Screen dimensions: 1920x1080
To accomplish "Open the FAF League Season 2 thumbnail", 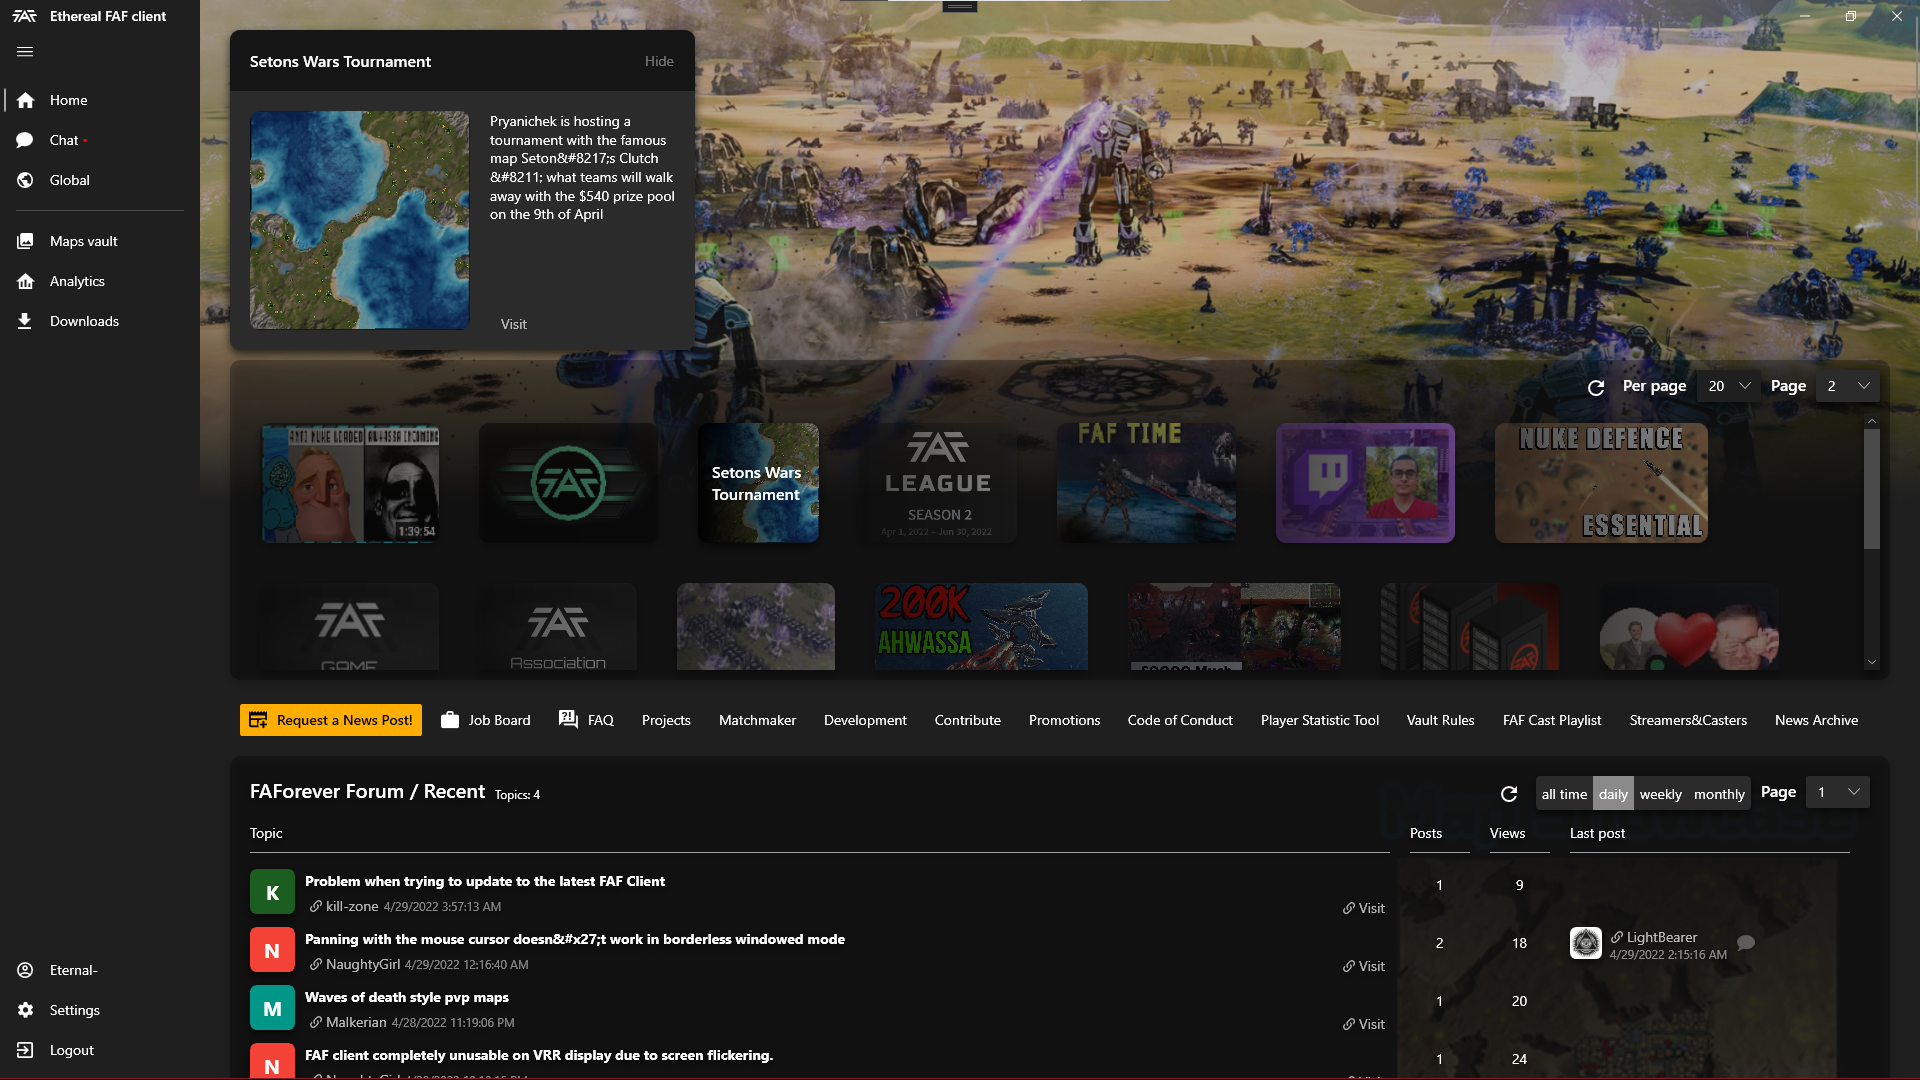I will [937, 483].
